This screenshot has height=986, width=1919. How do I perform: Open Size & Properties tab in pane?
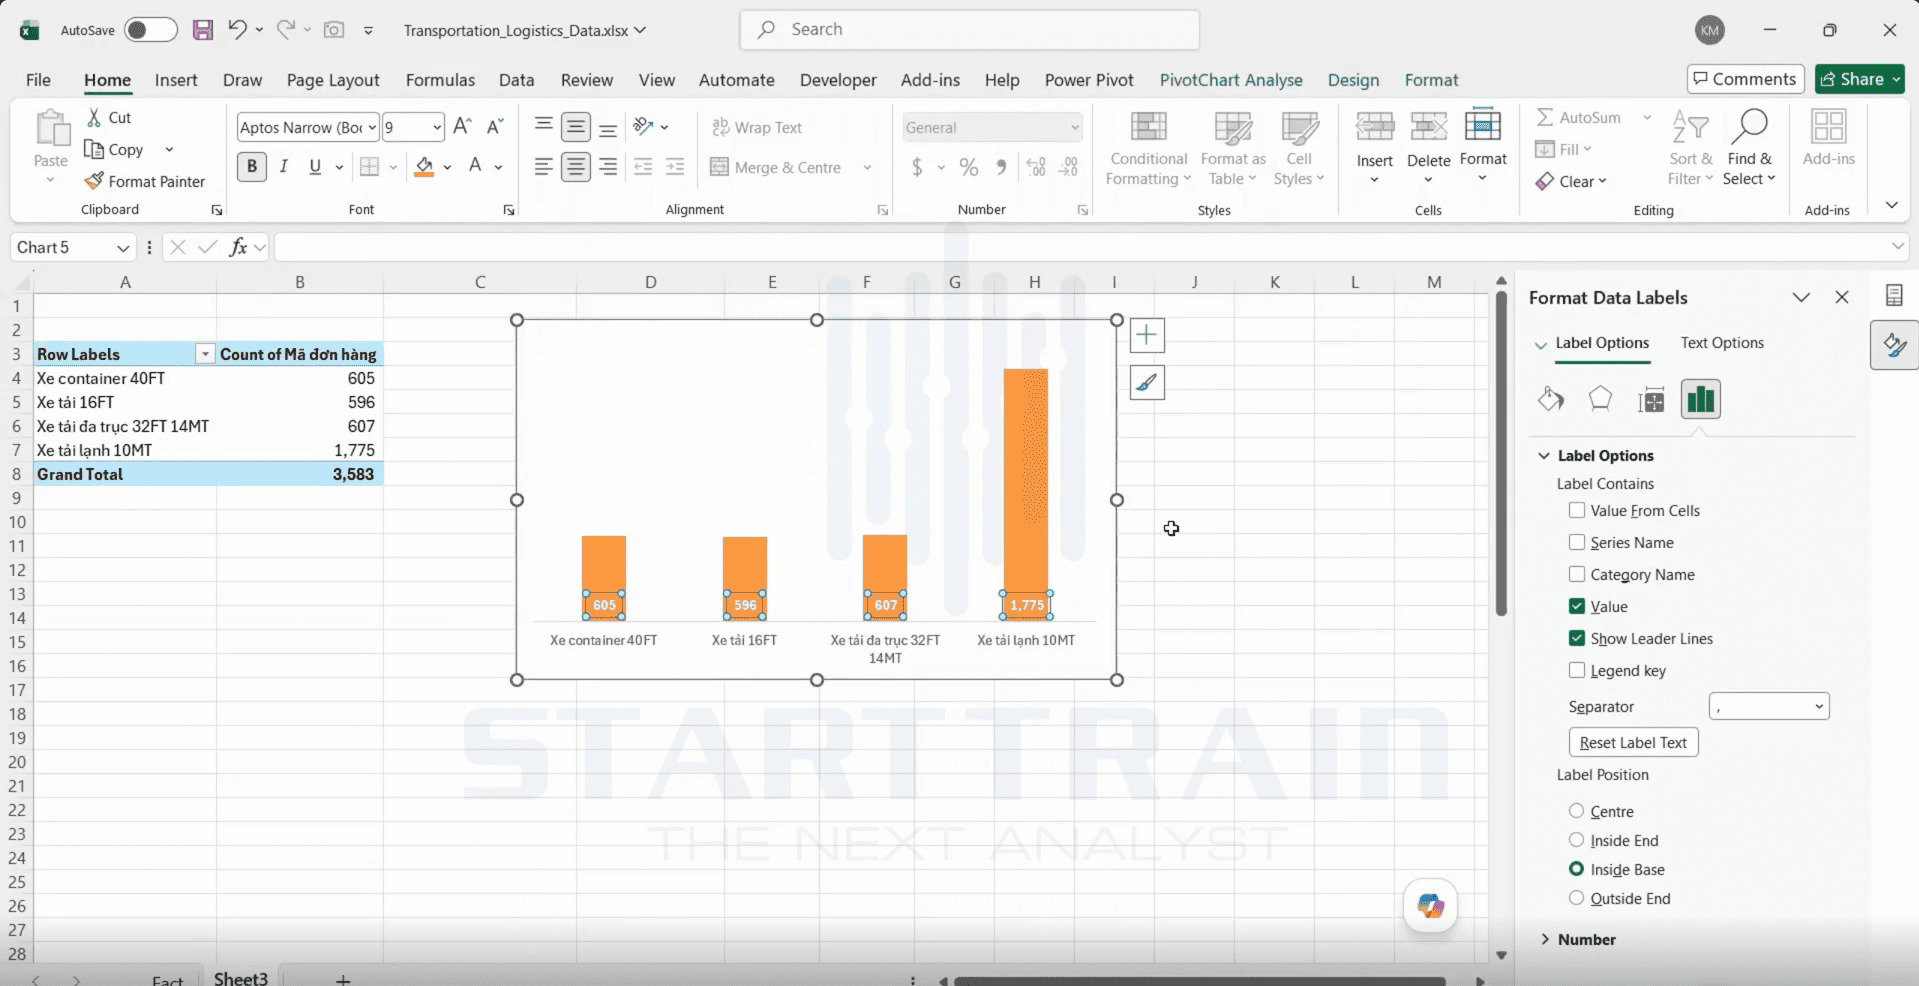point(1651,400)
